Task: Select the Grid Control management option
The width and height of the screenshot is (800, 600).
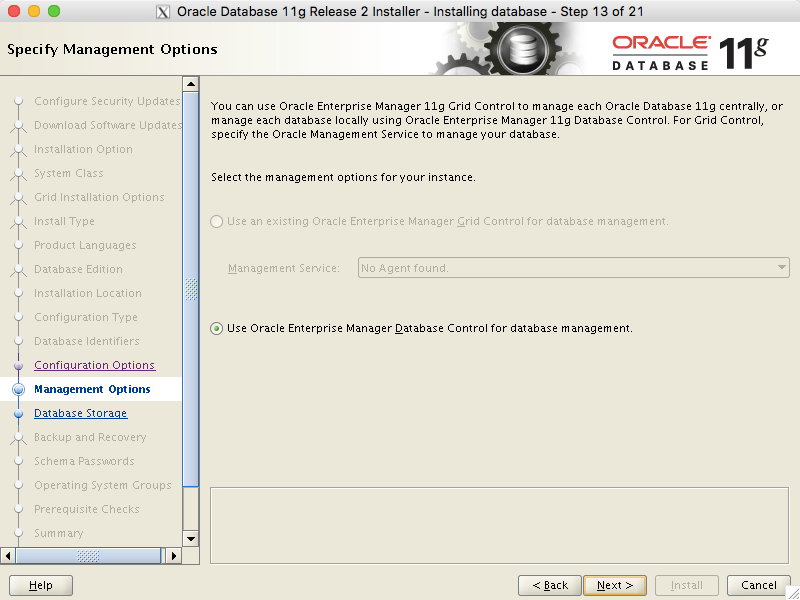Action: (x=216, y=221)
